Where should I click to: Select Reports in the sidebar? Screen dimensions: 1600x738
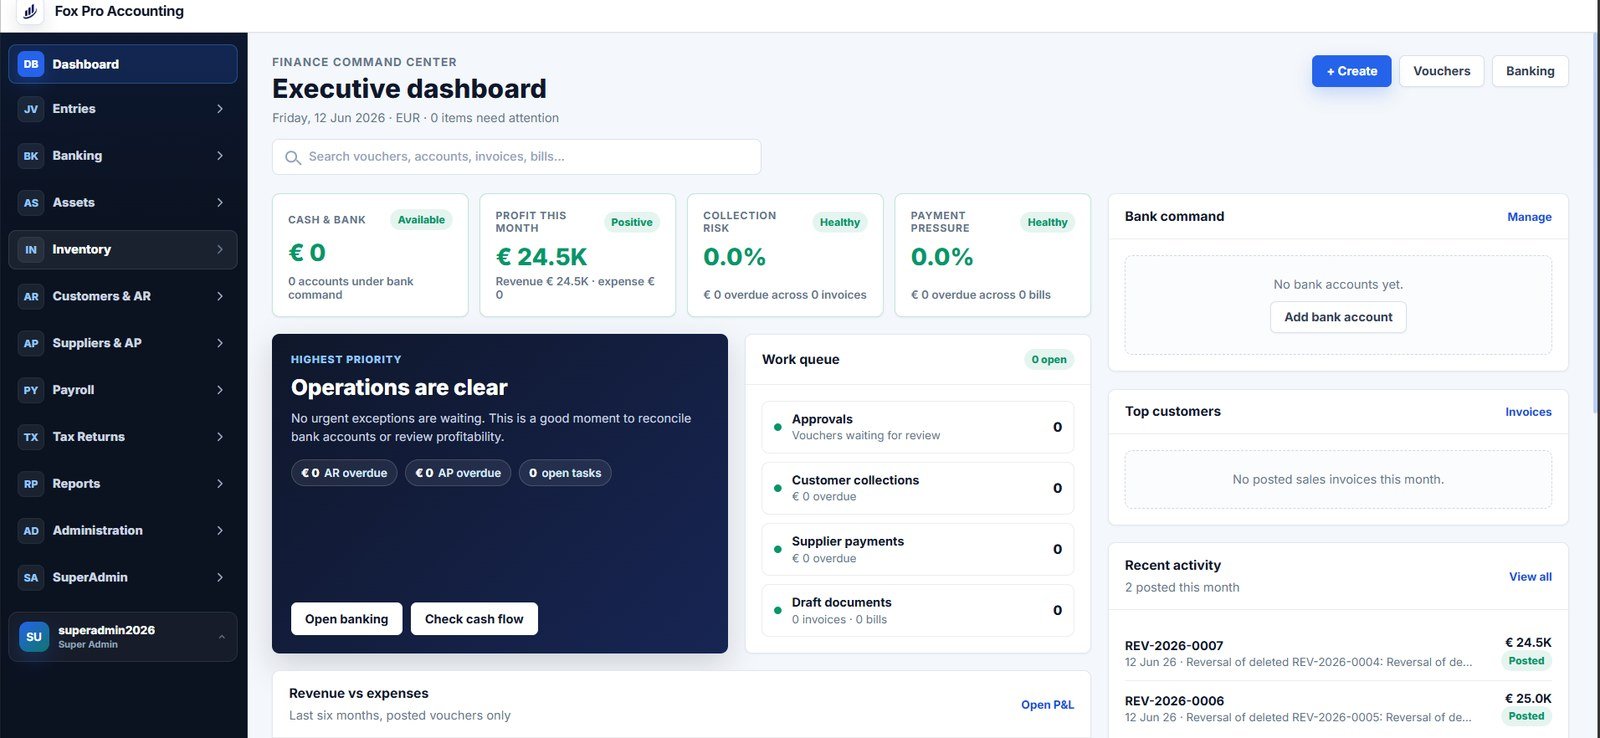pos(123,484)
